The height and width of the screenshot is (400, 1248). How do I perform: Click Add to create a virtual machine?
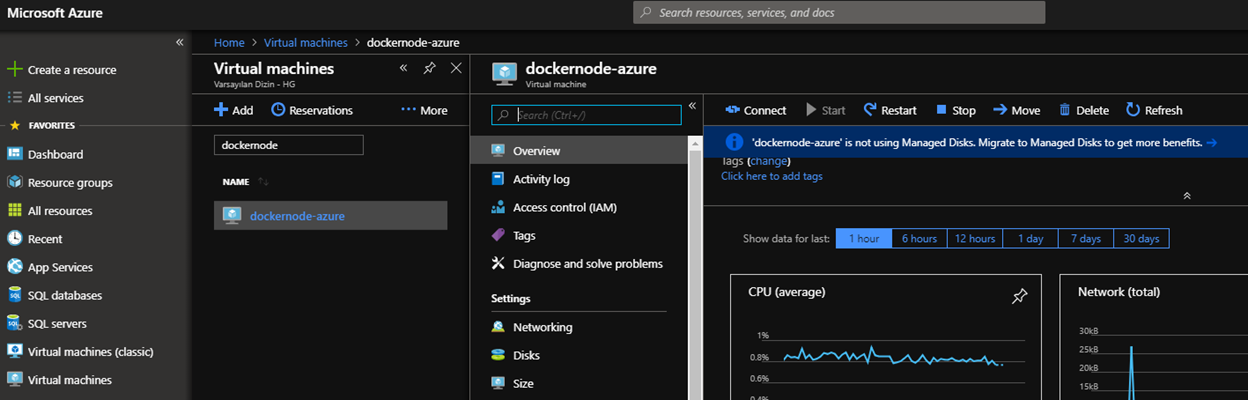234,110
